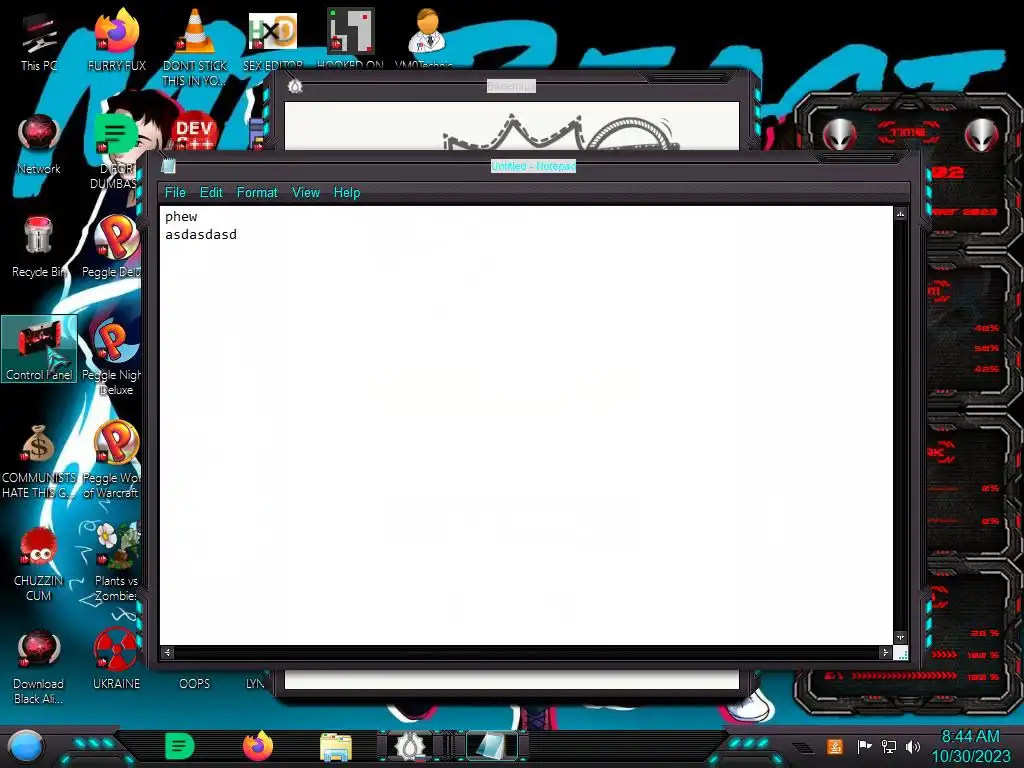Click the OOPS desktop label
Image resolution: width=1024 pixels, height=768 pixels.
(195, 684)
